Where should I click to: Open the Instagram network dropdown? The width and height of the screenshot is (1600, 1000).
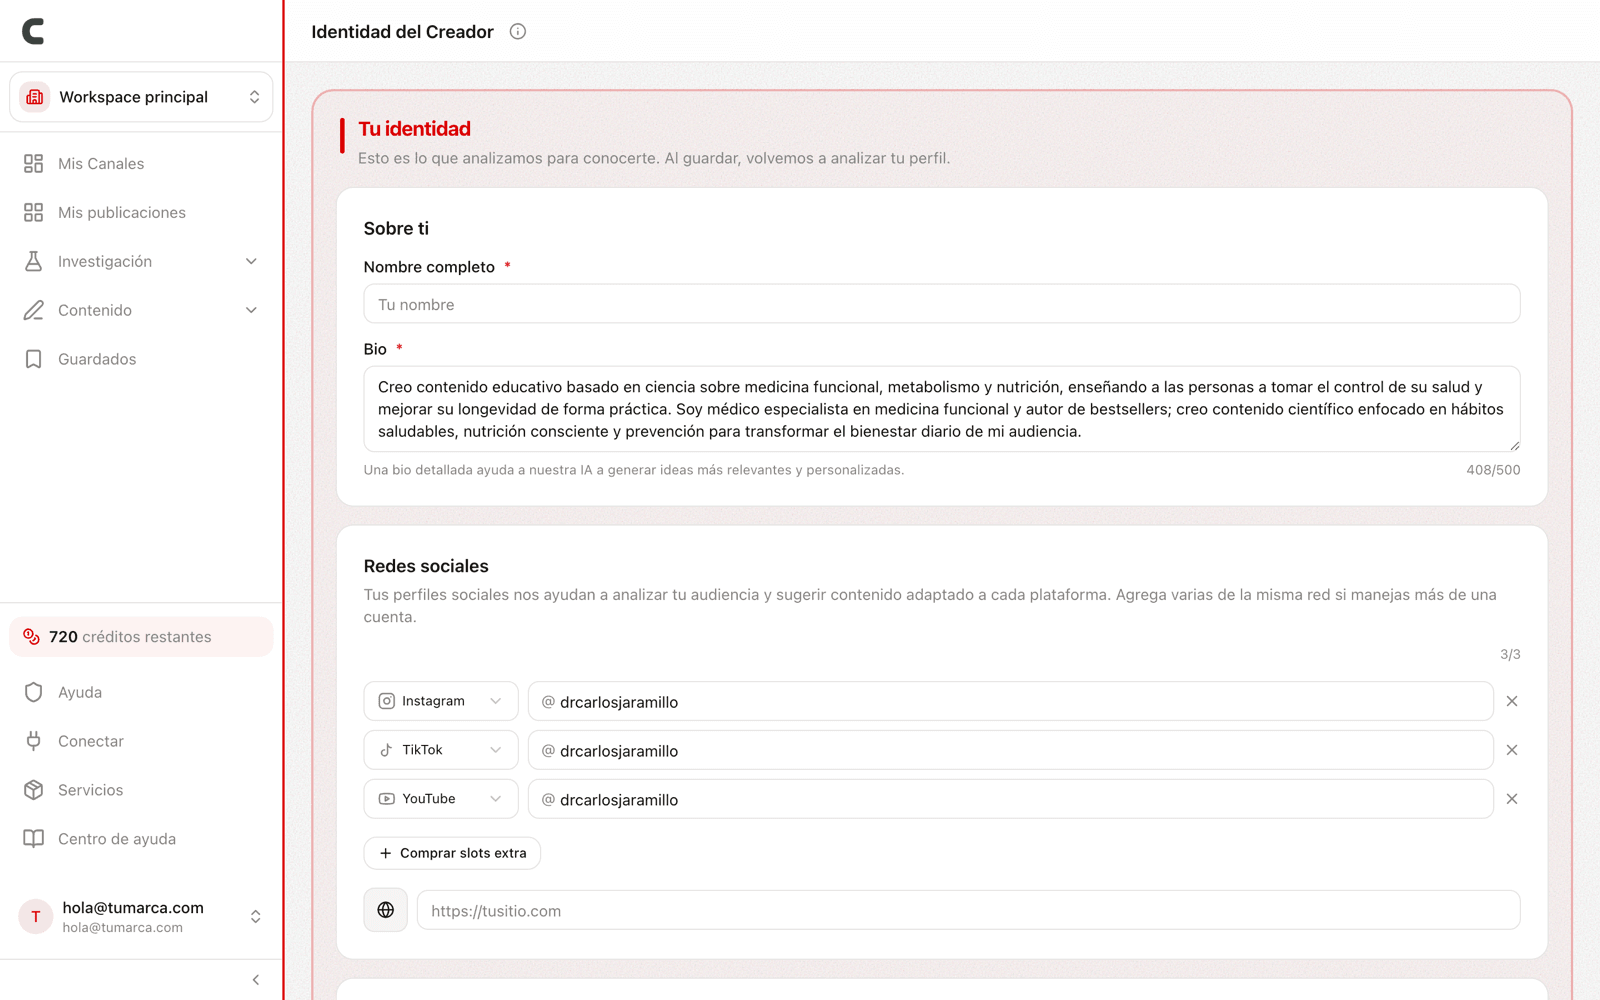(x=441, y=701)
